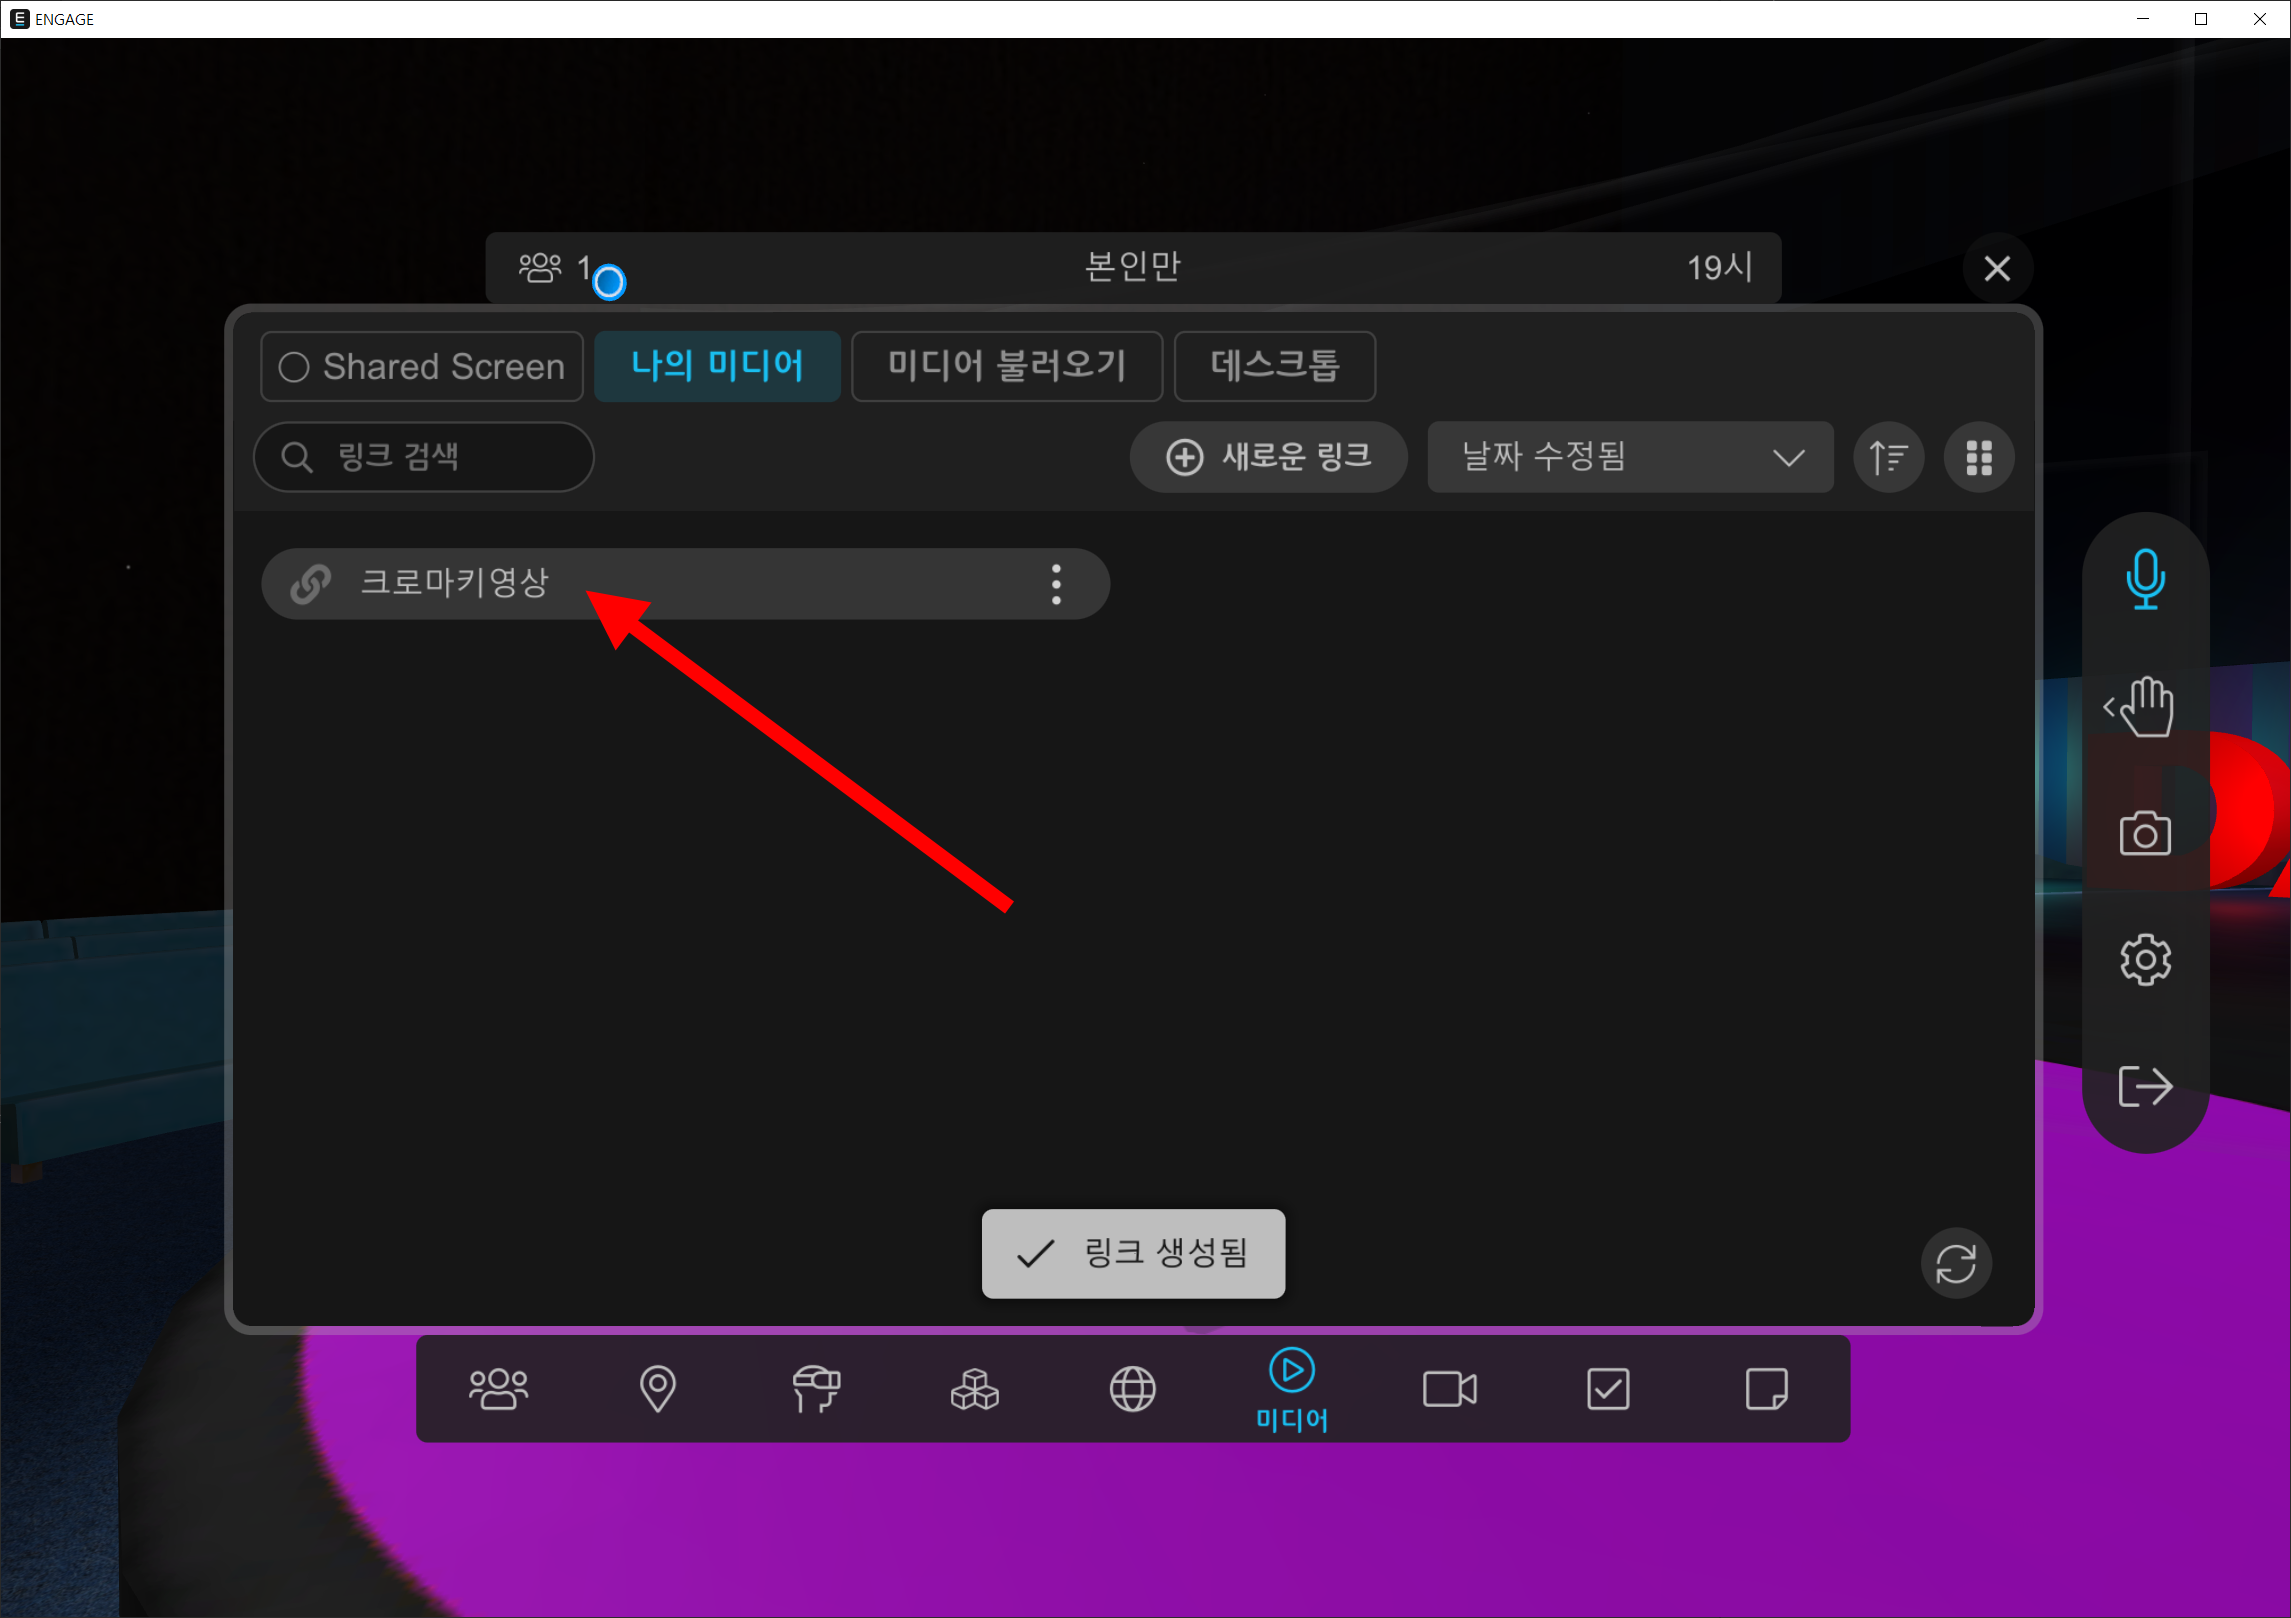This screenshot has width=2291, height=1618.
Task: Click the video camera toolbar icon
Action: (x=1449, y=1389)
